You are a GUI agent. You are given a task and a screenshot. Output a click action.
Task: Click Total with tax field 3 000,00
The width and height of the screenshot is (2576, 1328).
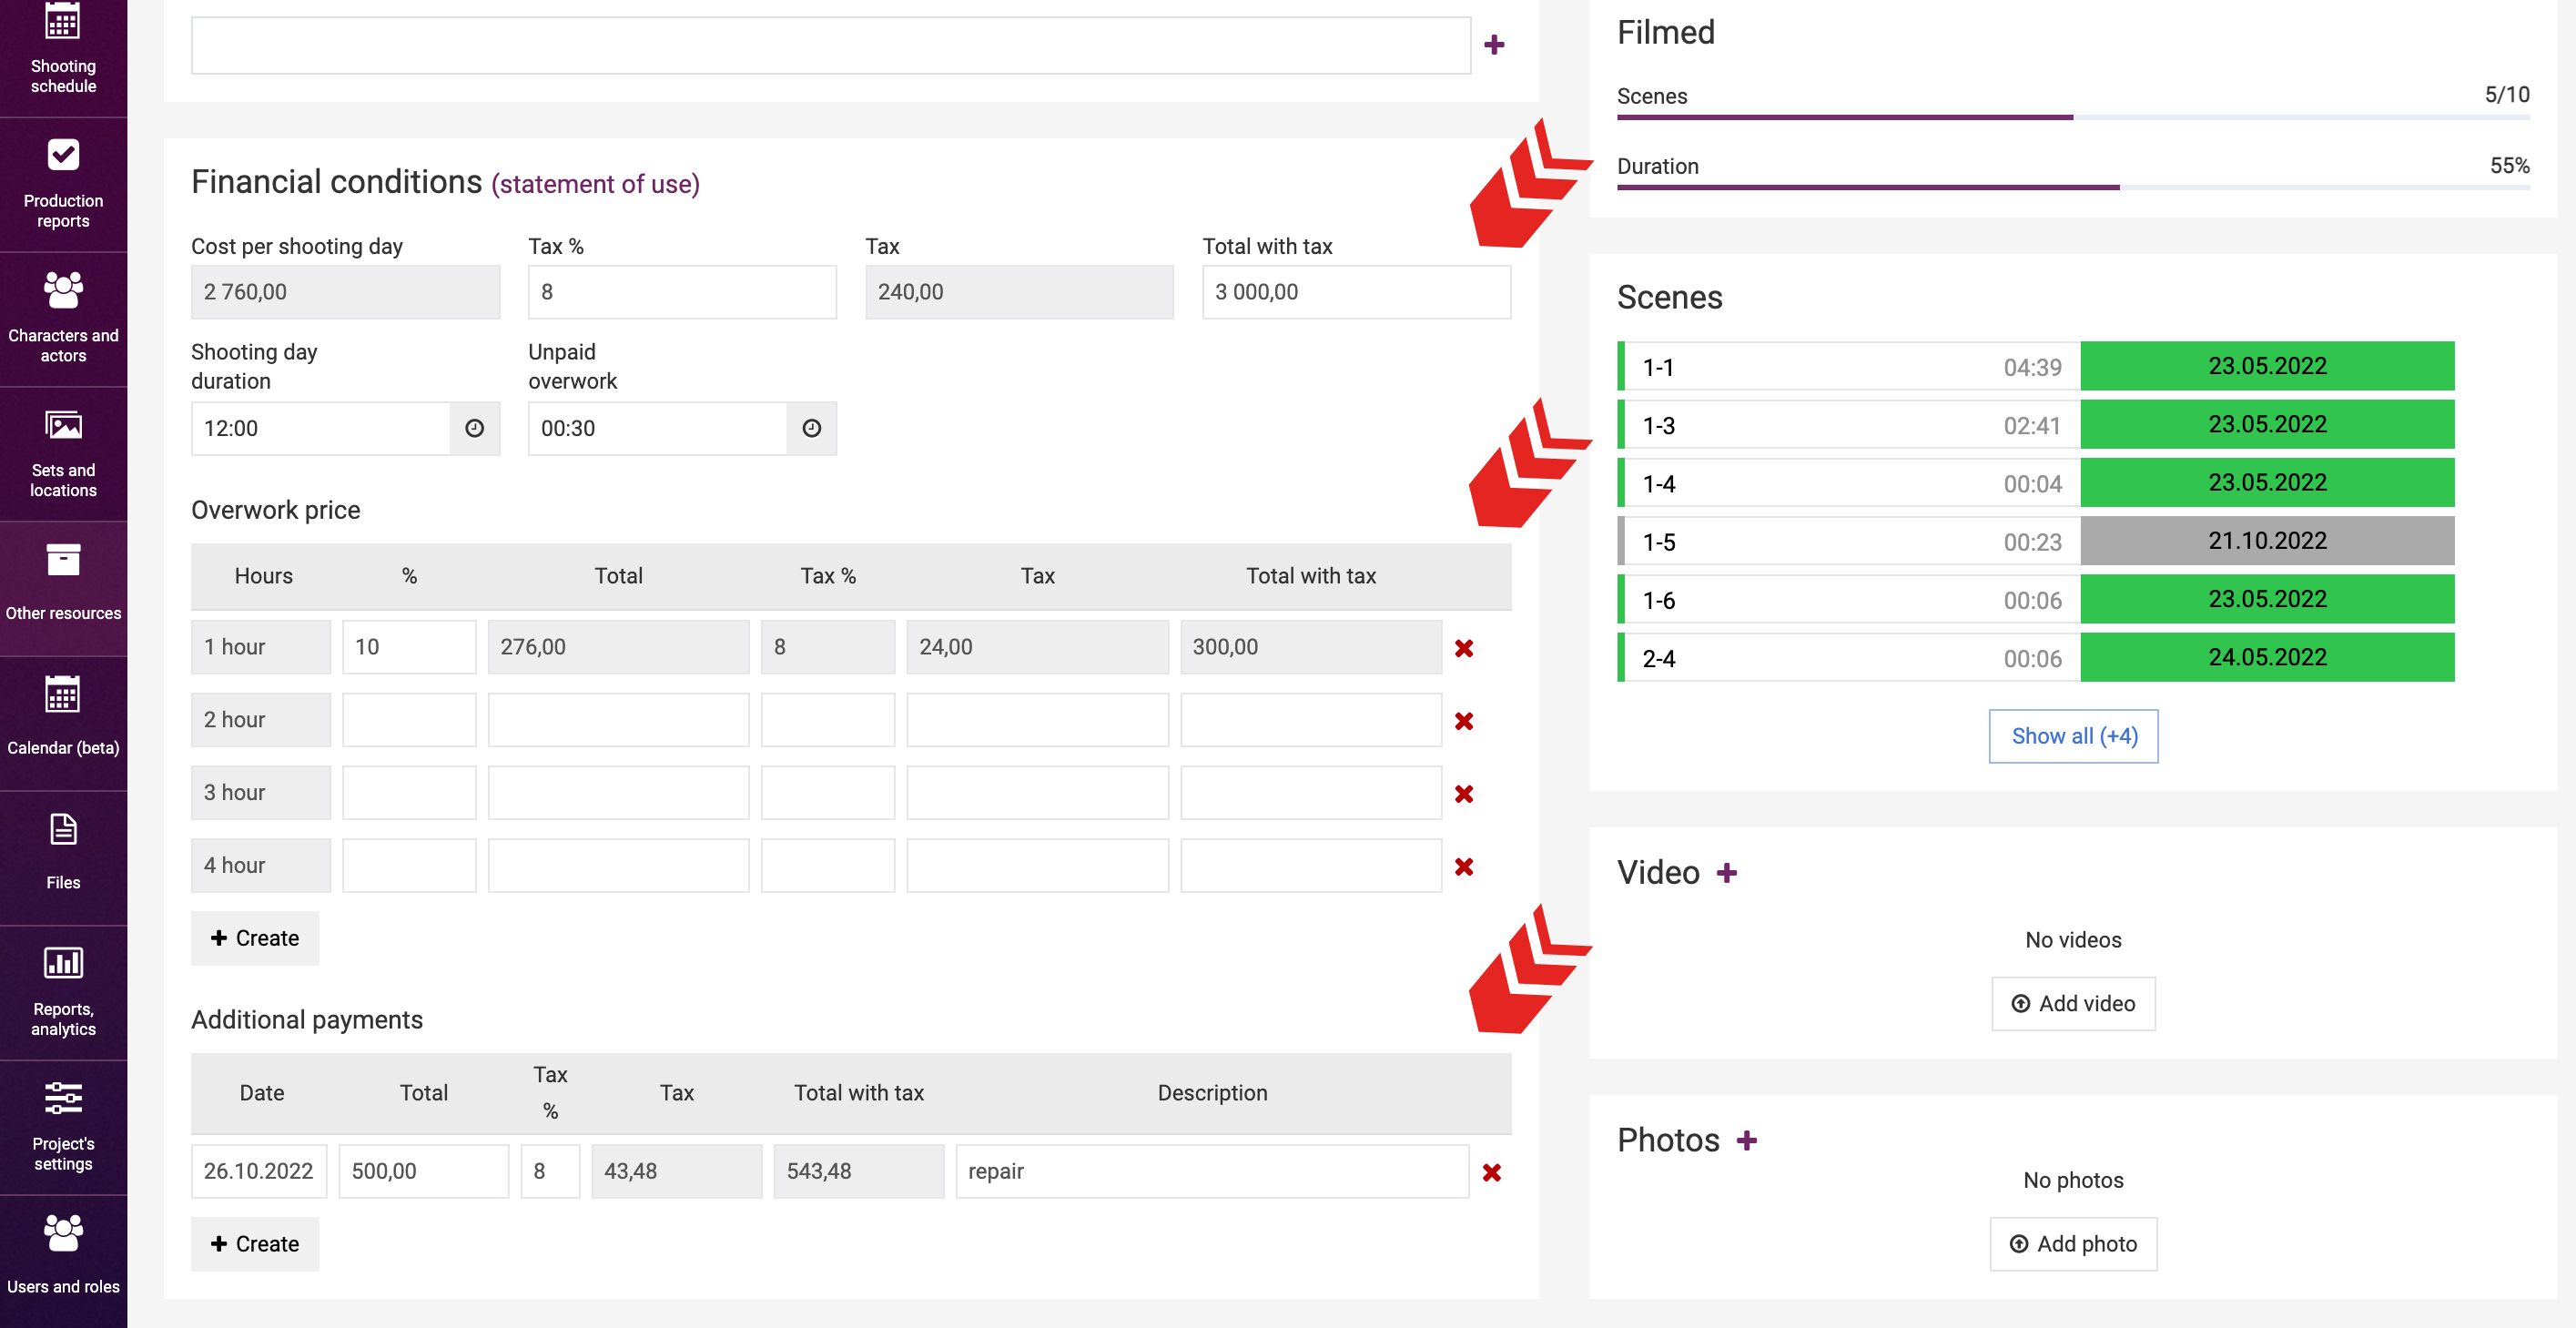tap(1356, 292)
